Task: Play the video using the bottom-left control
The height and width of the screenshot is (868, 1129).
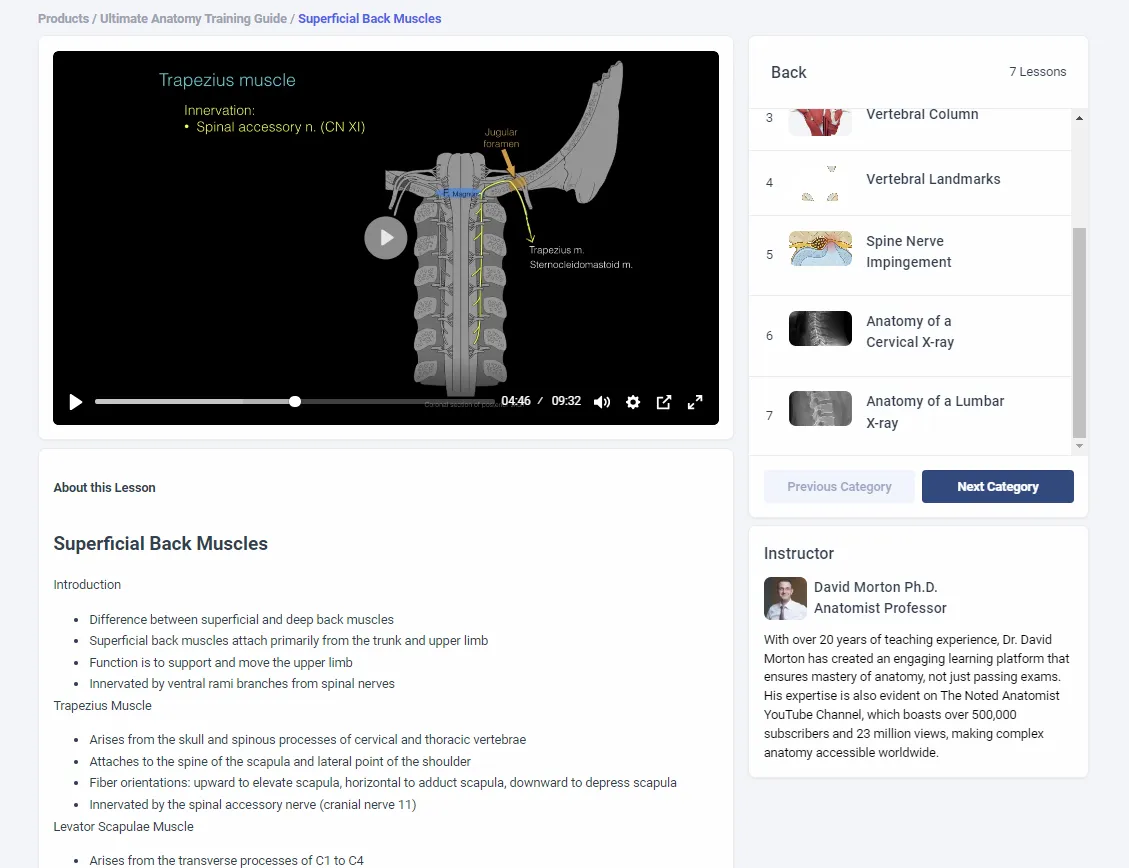Action: (x=75, y=401)
